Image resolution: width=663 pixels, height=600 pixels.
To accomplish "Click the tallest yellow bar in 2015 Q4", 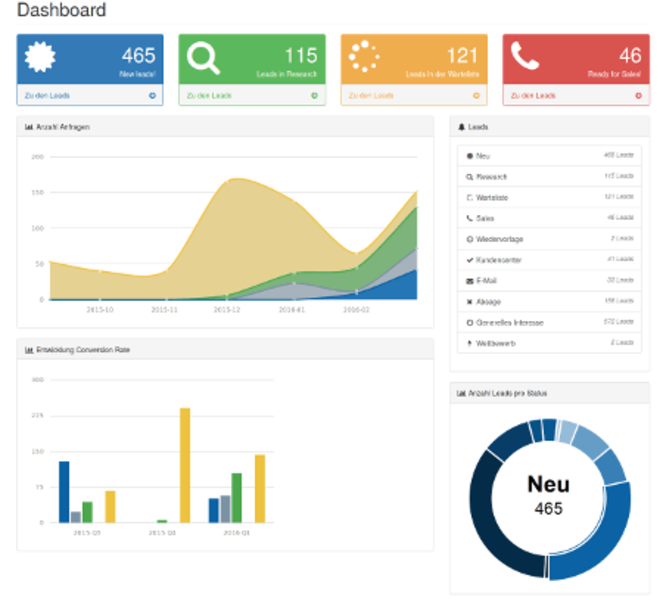I will point(185,465).
